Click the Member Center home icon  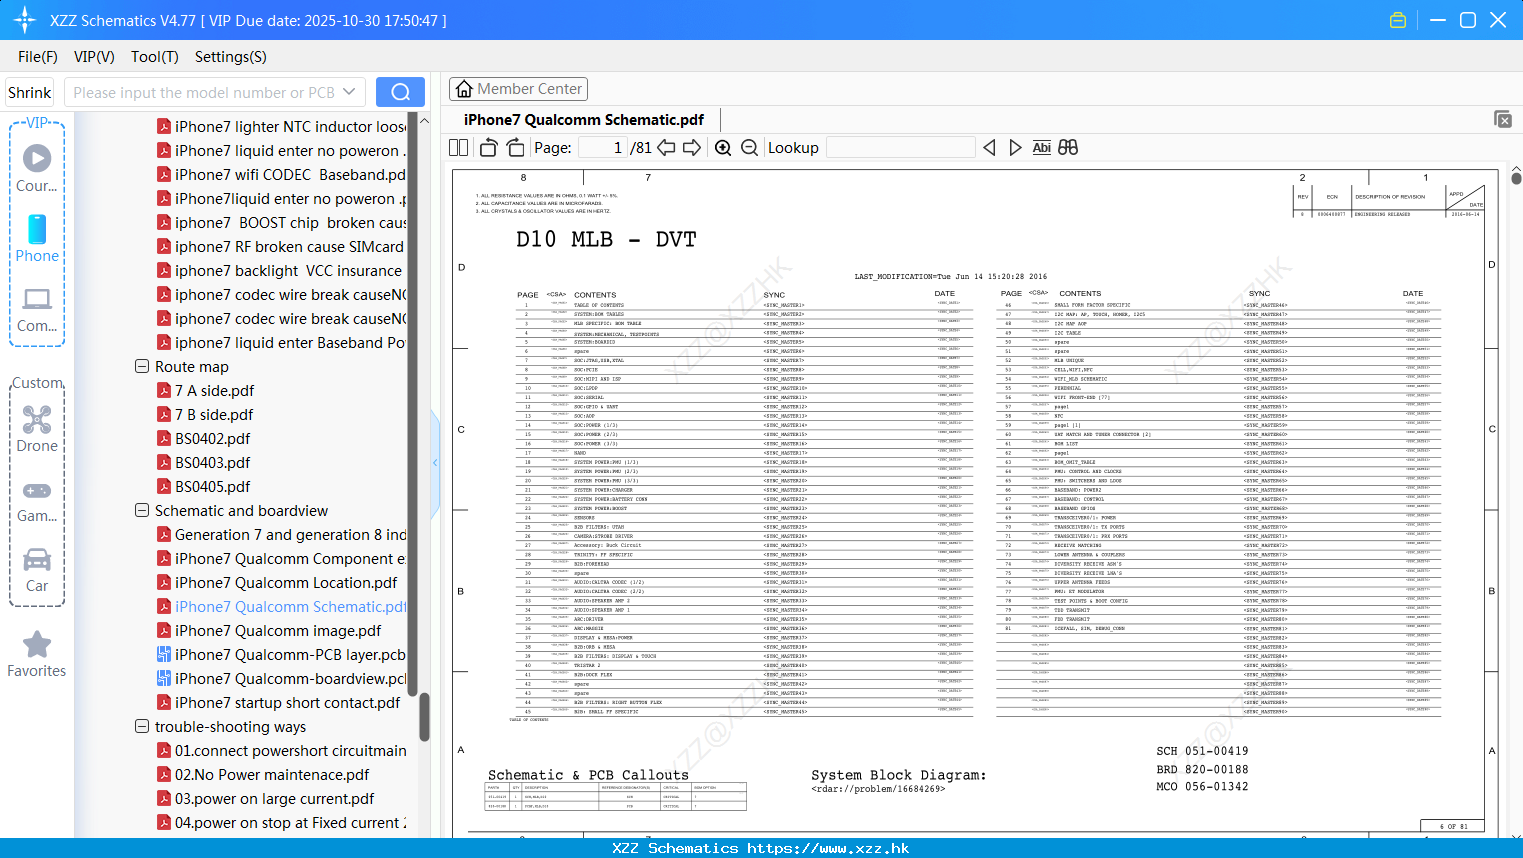tap(464, 89)
